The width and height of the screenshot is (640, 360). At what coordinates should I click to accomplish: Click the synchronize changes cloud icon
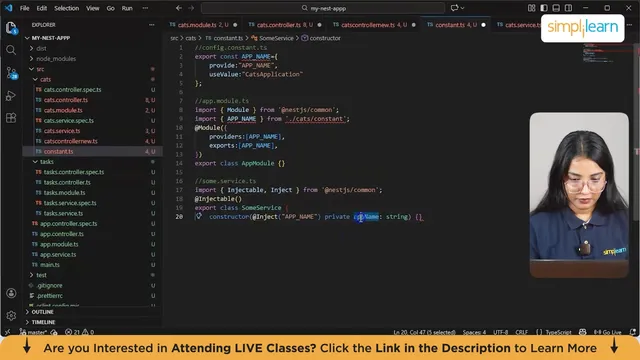54,332
